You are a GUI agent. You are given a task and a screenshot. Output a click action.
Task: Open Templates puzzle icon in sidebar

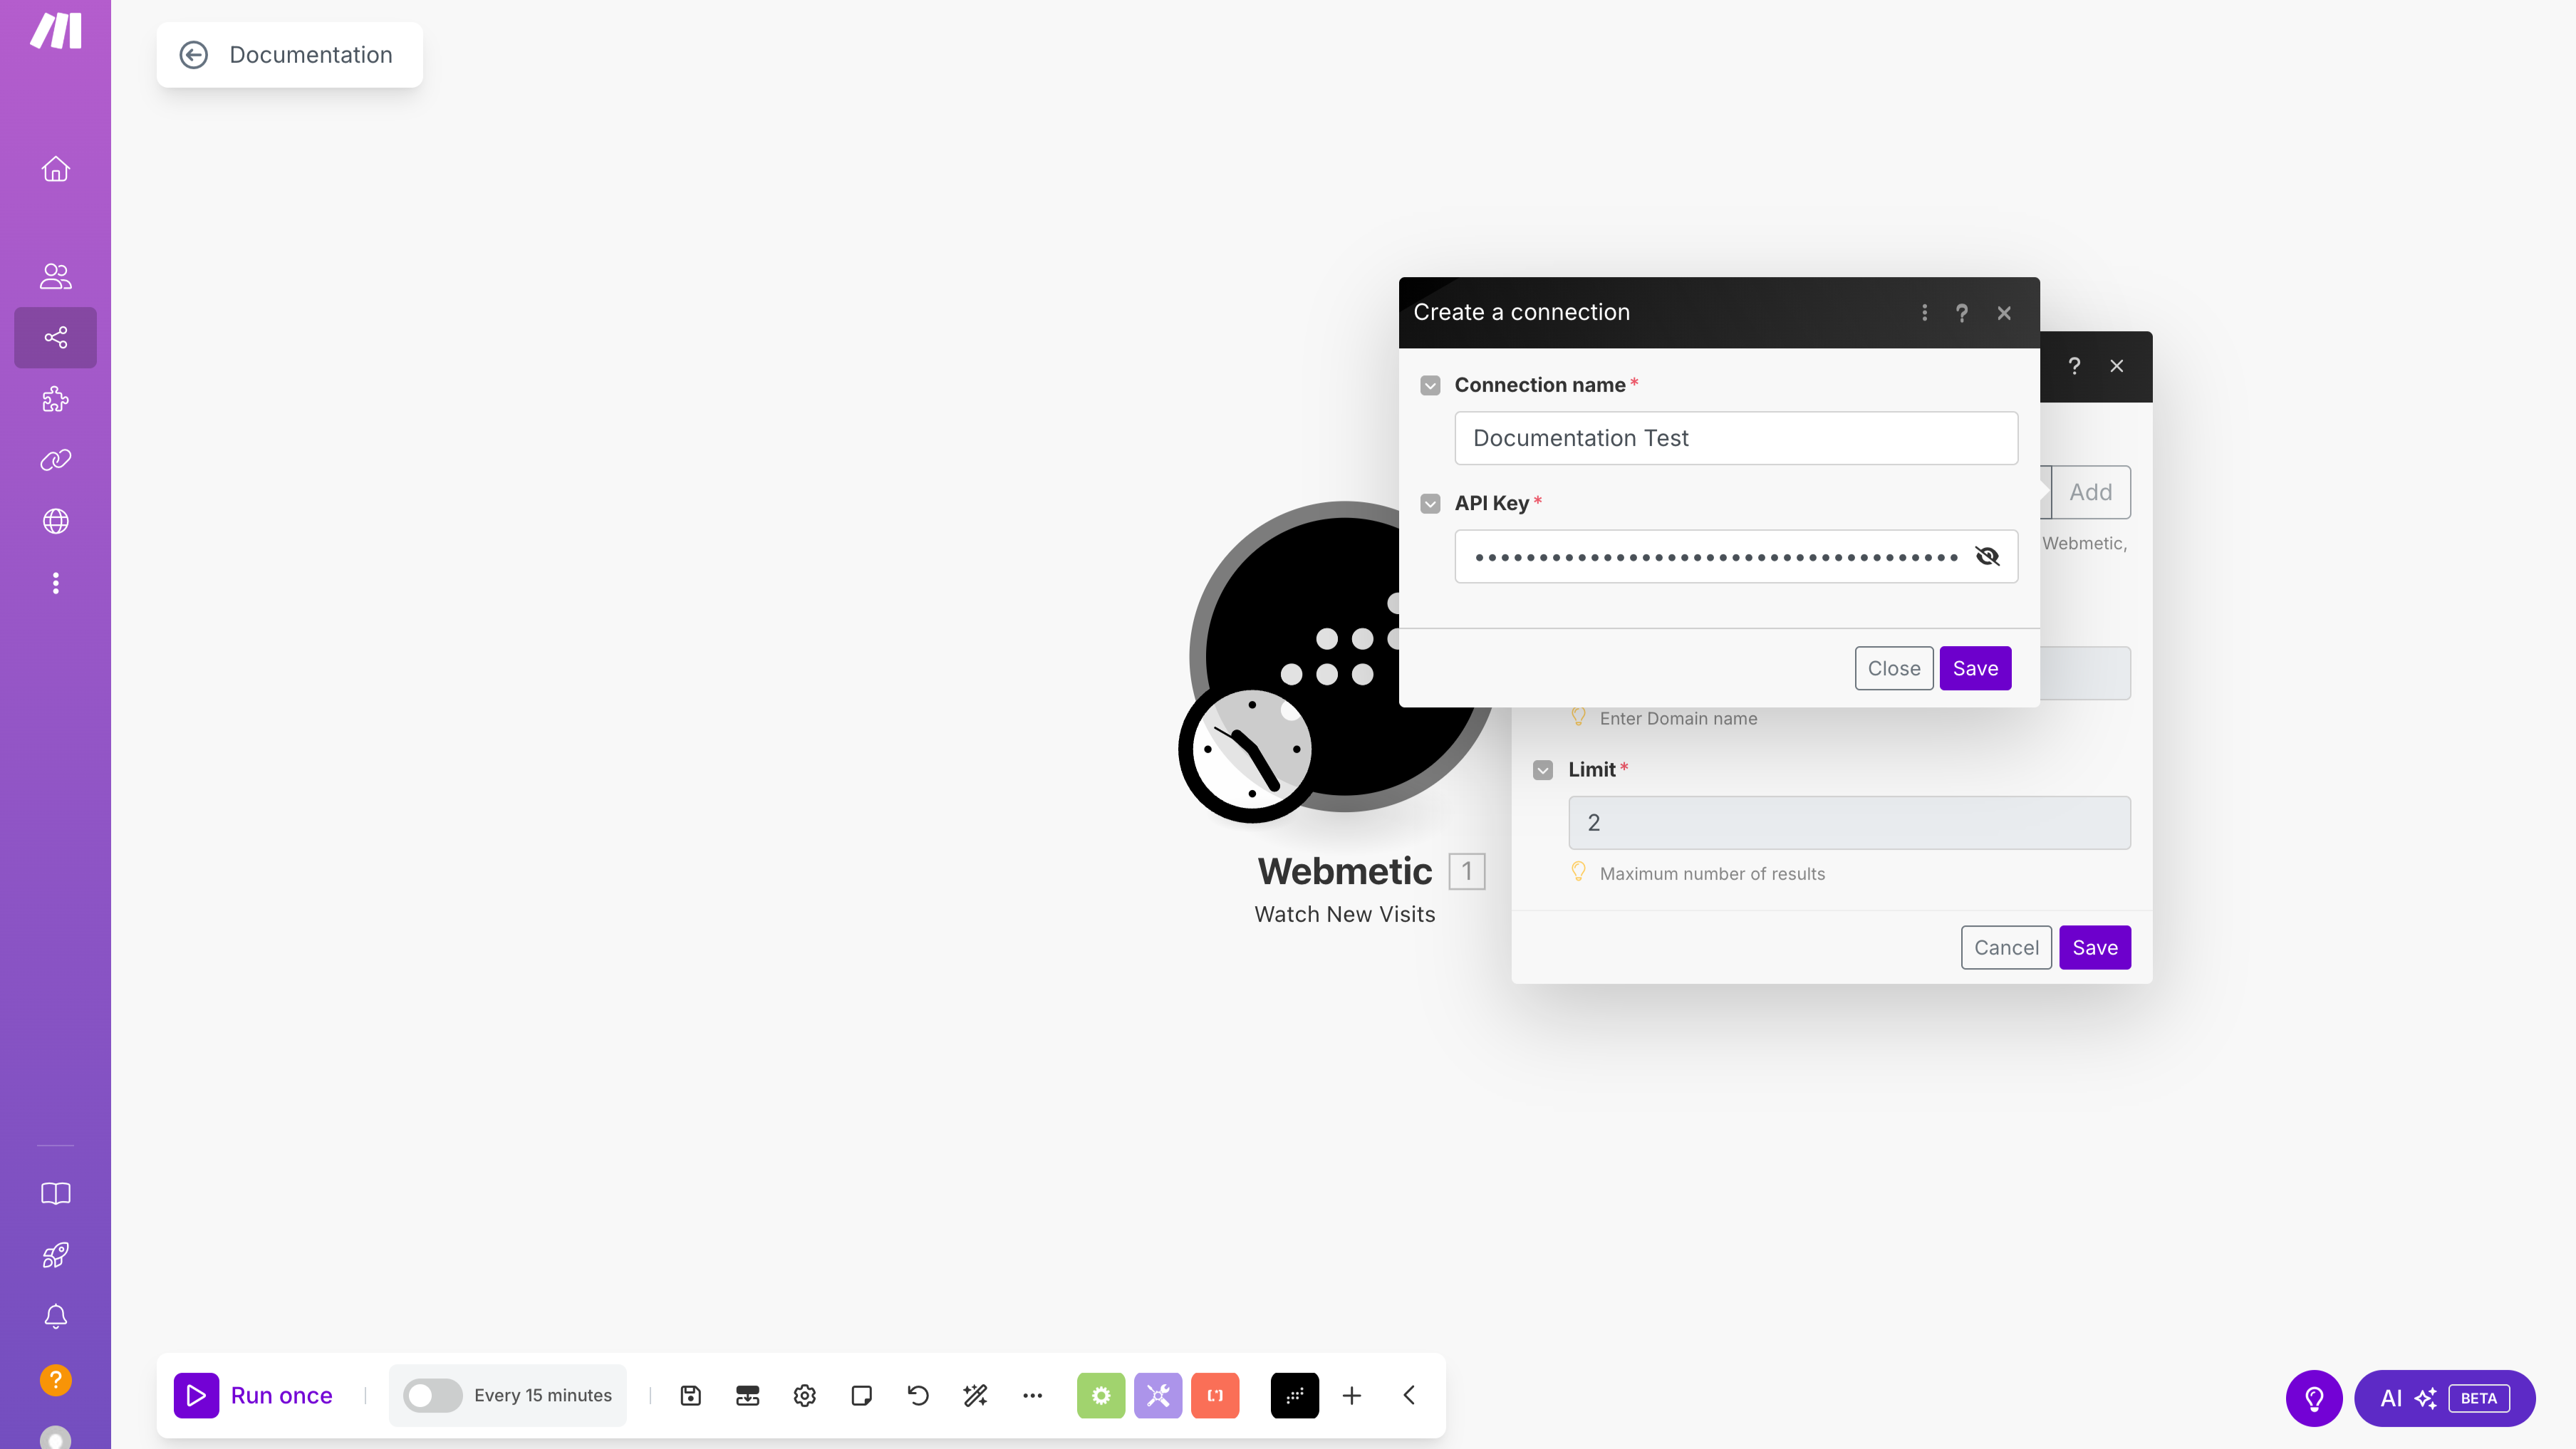pyautogui.click(x=56, y=399)
